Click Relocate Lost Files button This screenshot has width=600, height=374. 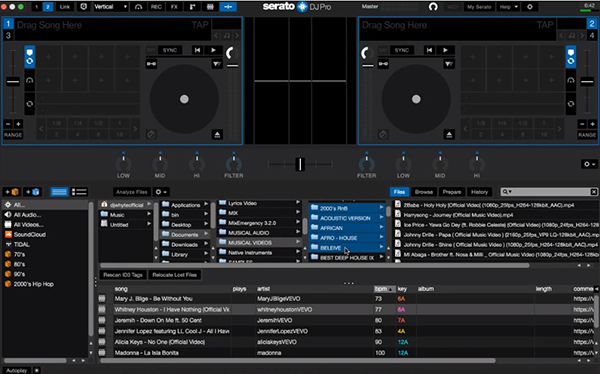174,275
